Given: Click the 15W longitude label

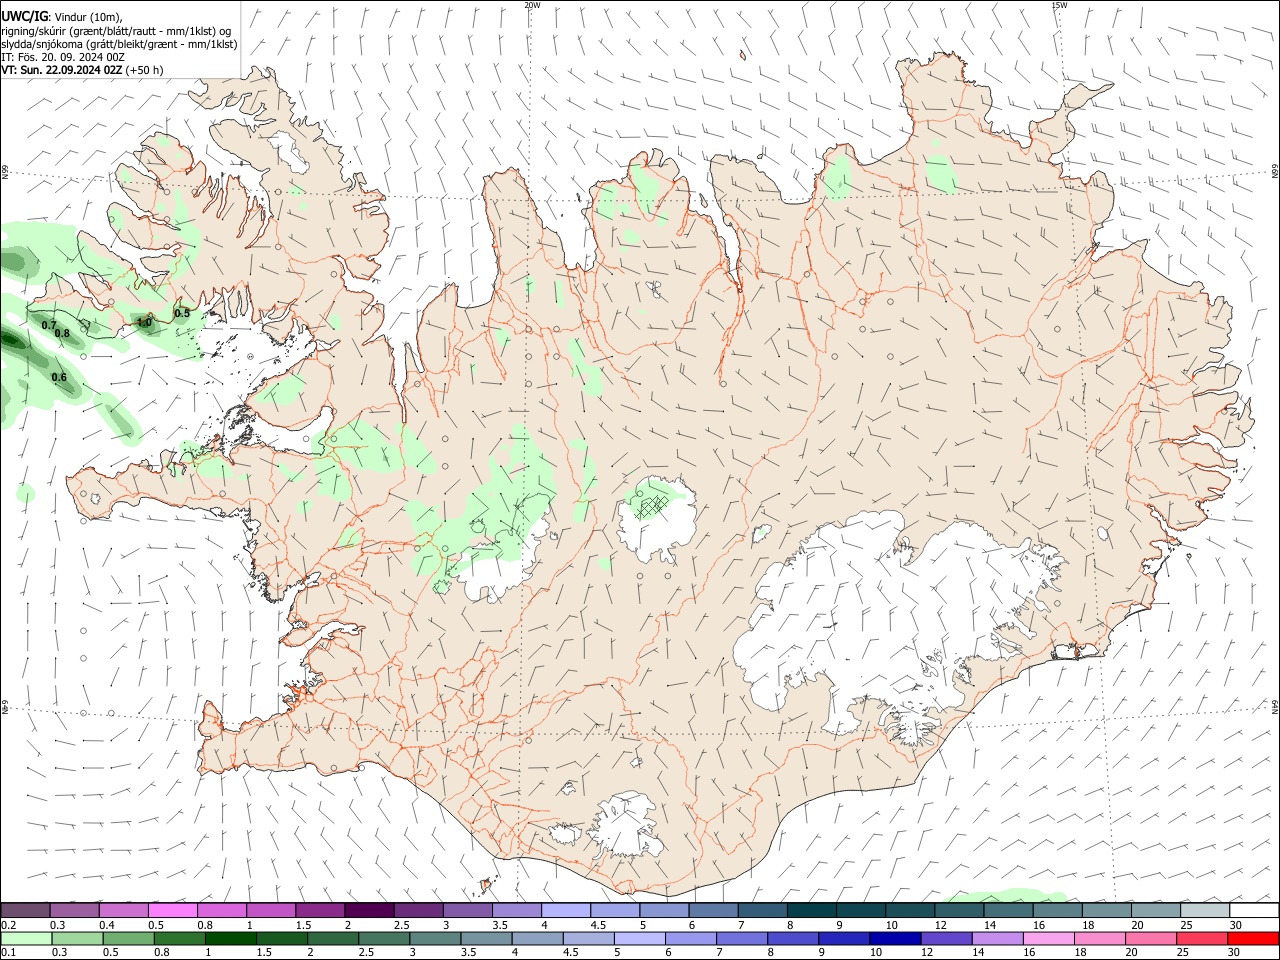Looking at the screenshot, I should (1059, 5).
